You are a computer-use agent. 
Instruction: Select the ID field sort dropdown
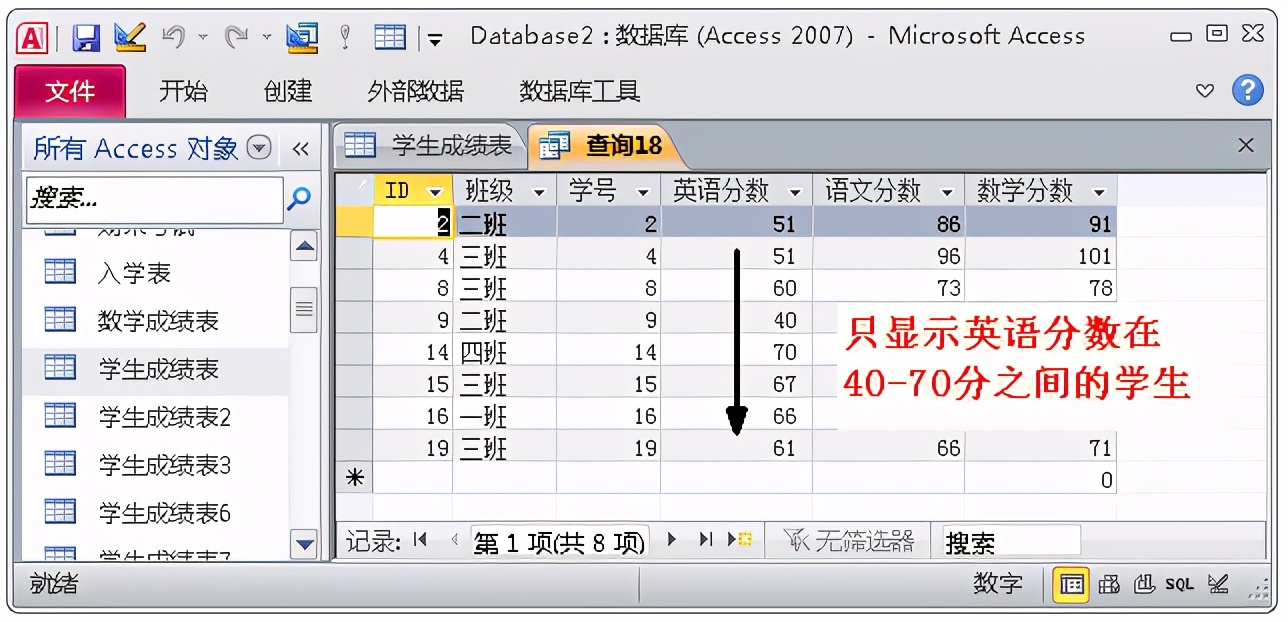click(434, 189)
